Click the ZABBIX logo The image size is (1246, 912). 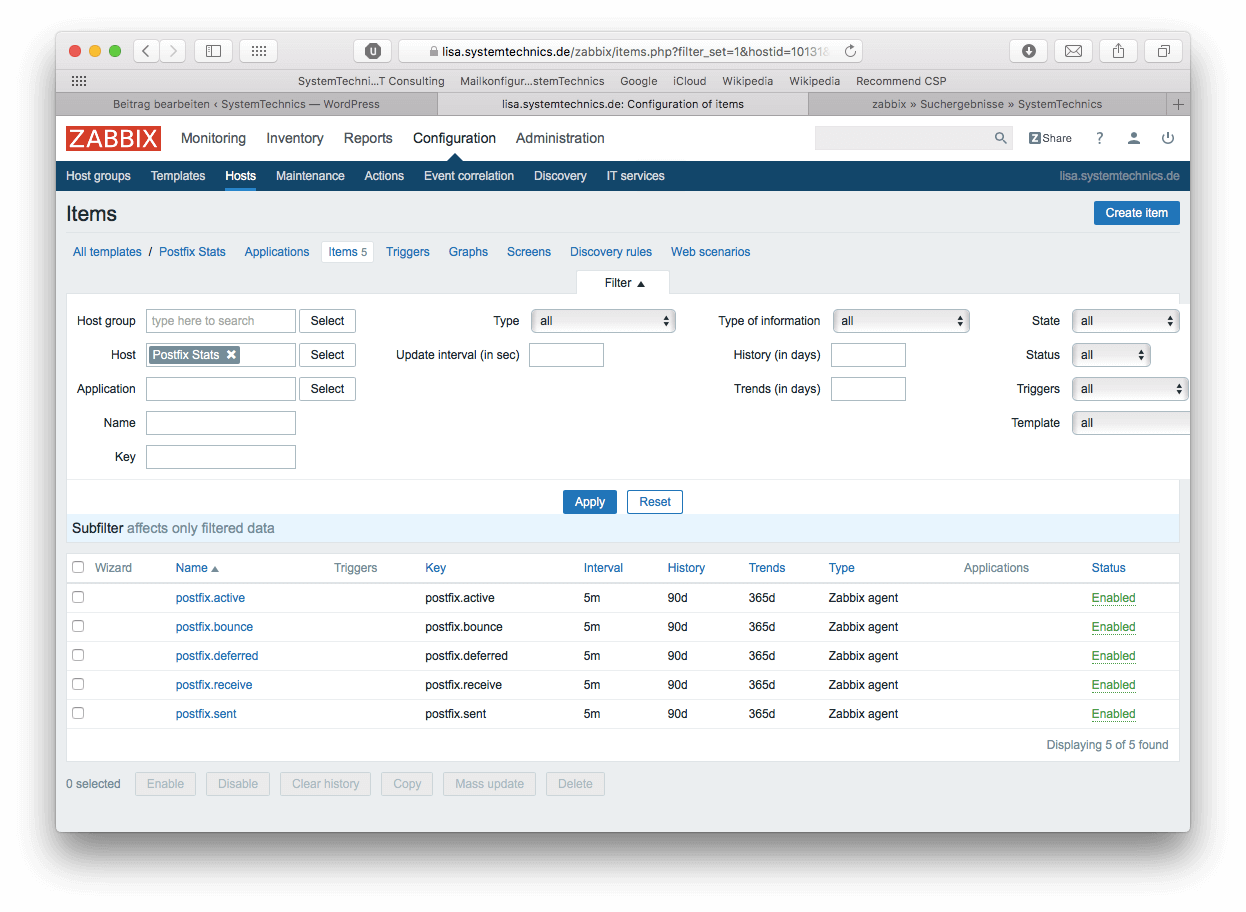point(113,138)
